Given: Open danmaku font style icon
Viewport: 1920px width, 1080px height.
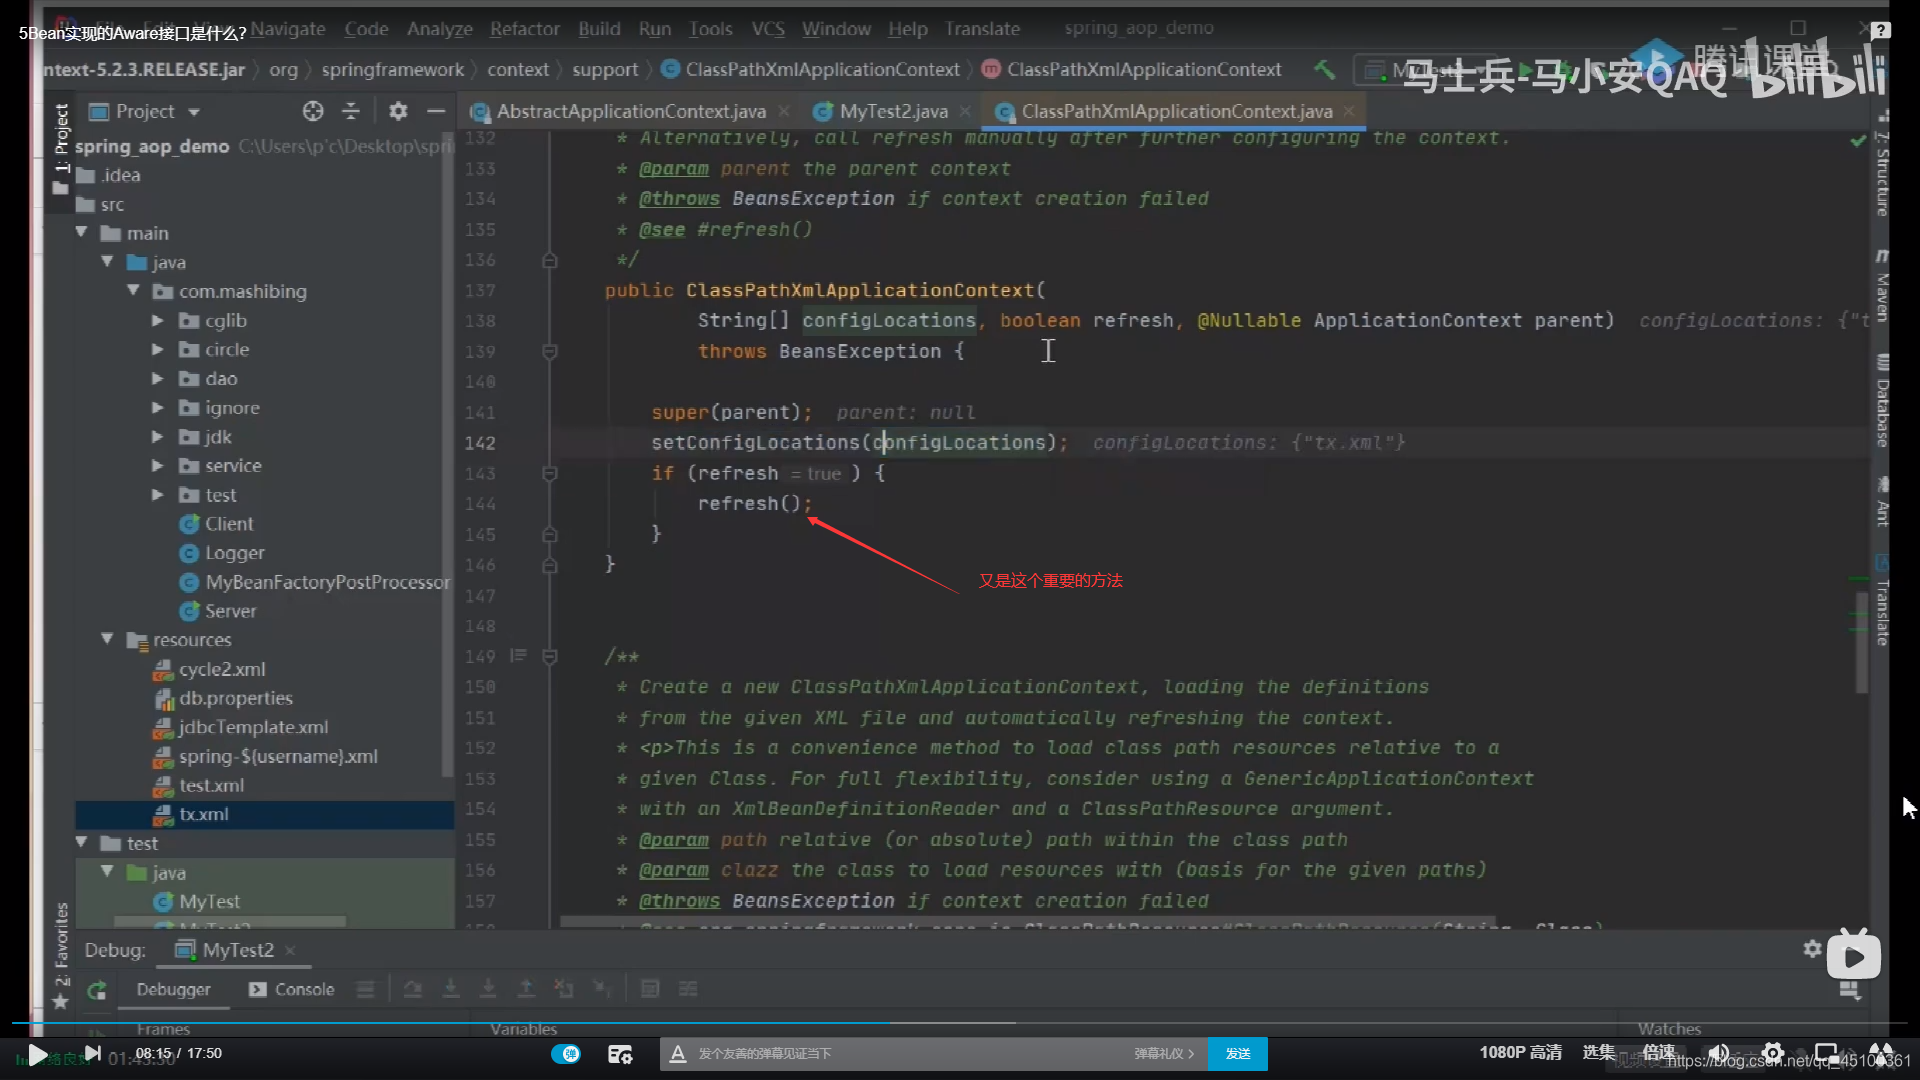Looking at the screenshot, I should click(677, 1053).
